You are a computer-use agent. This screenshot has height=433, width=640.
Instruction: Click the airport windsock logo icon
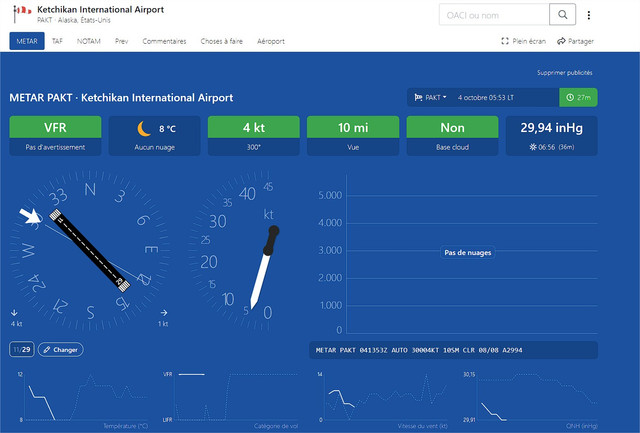tap(22, 13)
